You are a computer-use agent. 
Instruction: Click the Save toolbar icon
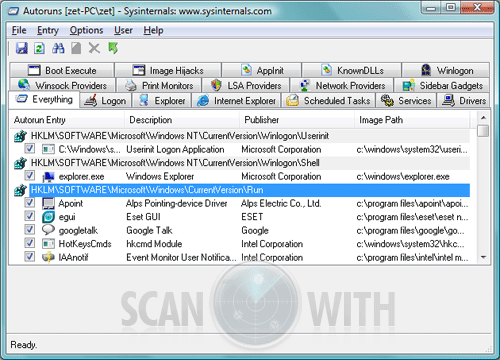[22, 48]
